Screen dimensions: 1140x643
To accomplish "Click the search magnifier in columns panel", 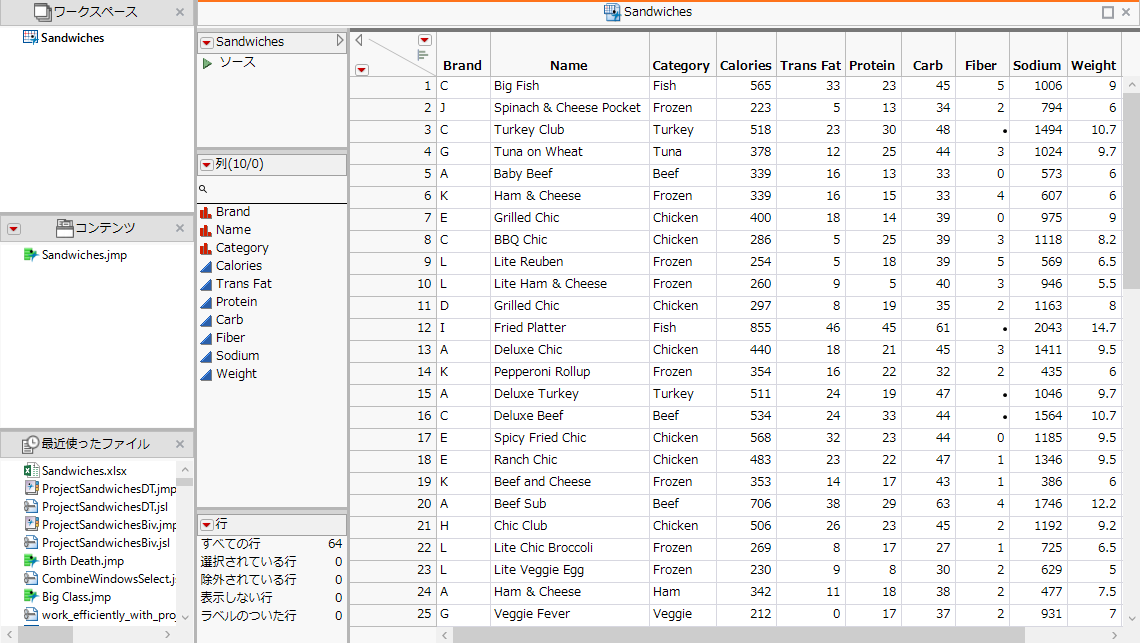I will pos(203,188).
